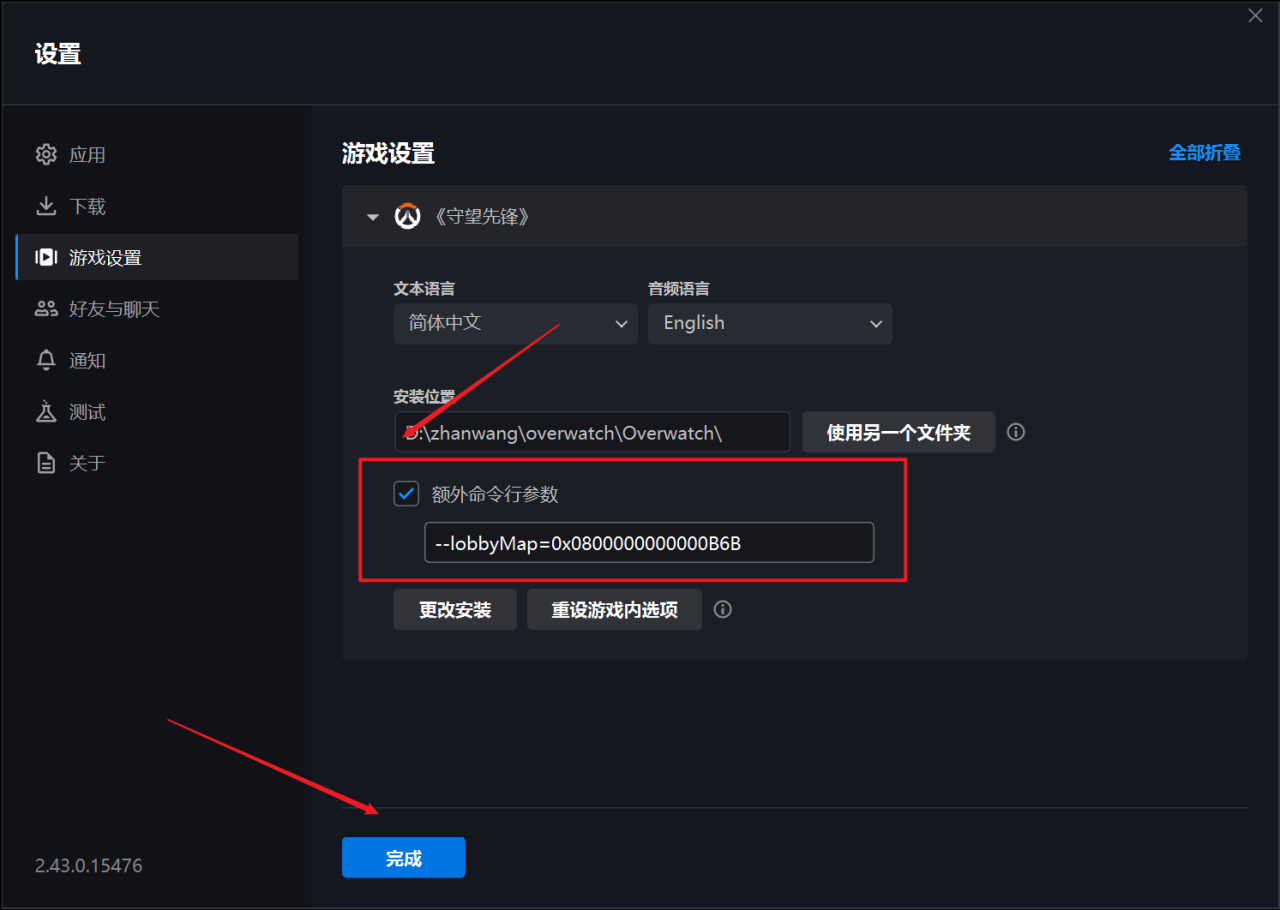This screenshot has width=1280, height=910.
Task: Click the 更改安装 button
Action: click(x=455, y=609)
